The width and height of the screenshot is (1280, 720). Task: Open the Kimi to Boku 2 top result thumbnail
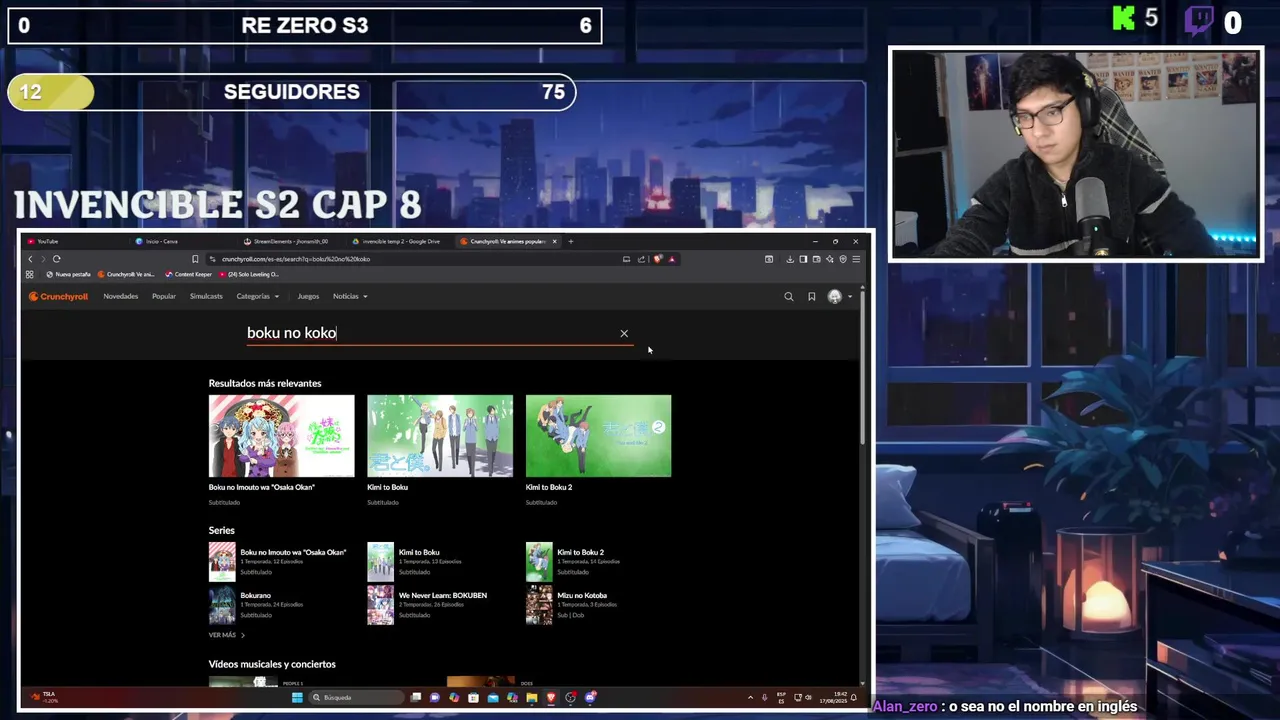point(598,436)
